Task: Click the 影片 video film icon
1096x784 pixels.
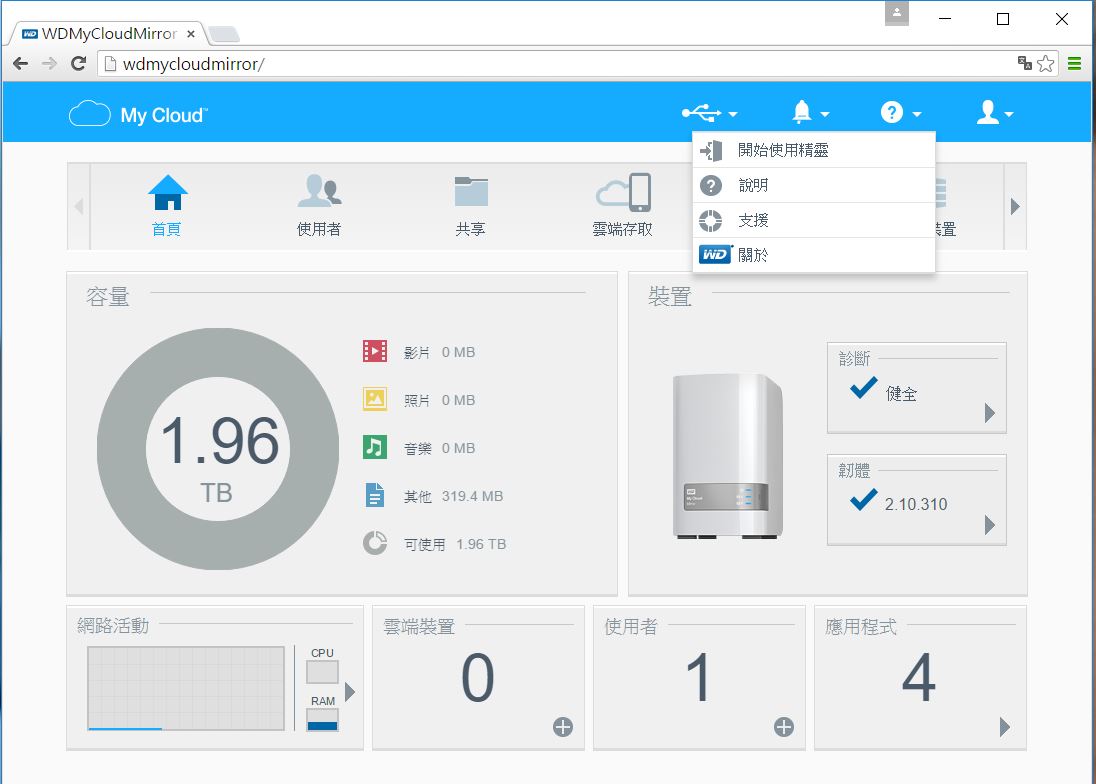Action: (375, 351)
